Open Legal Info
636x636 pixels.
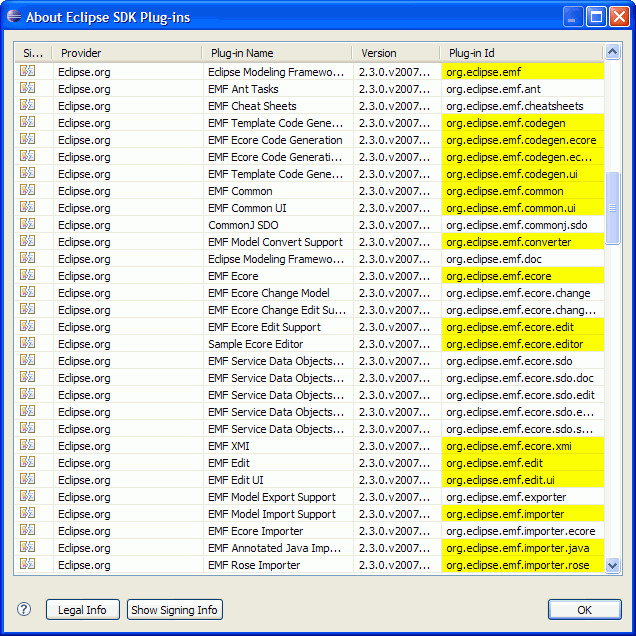click(x=83, y=610)
